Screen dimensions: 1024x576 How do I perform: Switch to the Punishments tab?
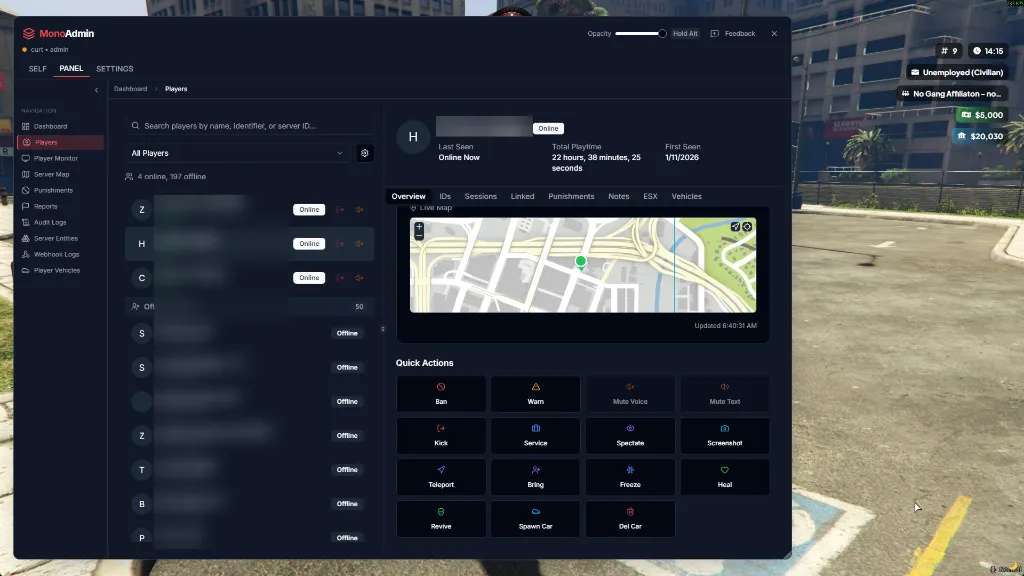pos(571,196)
